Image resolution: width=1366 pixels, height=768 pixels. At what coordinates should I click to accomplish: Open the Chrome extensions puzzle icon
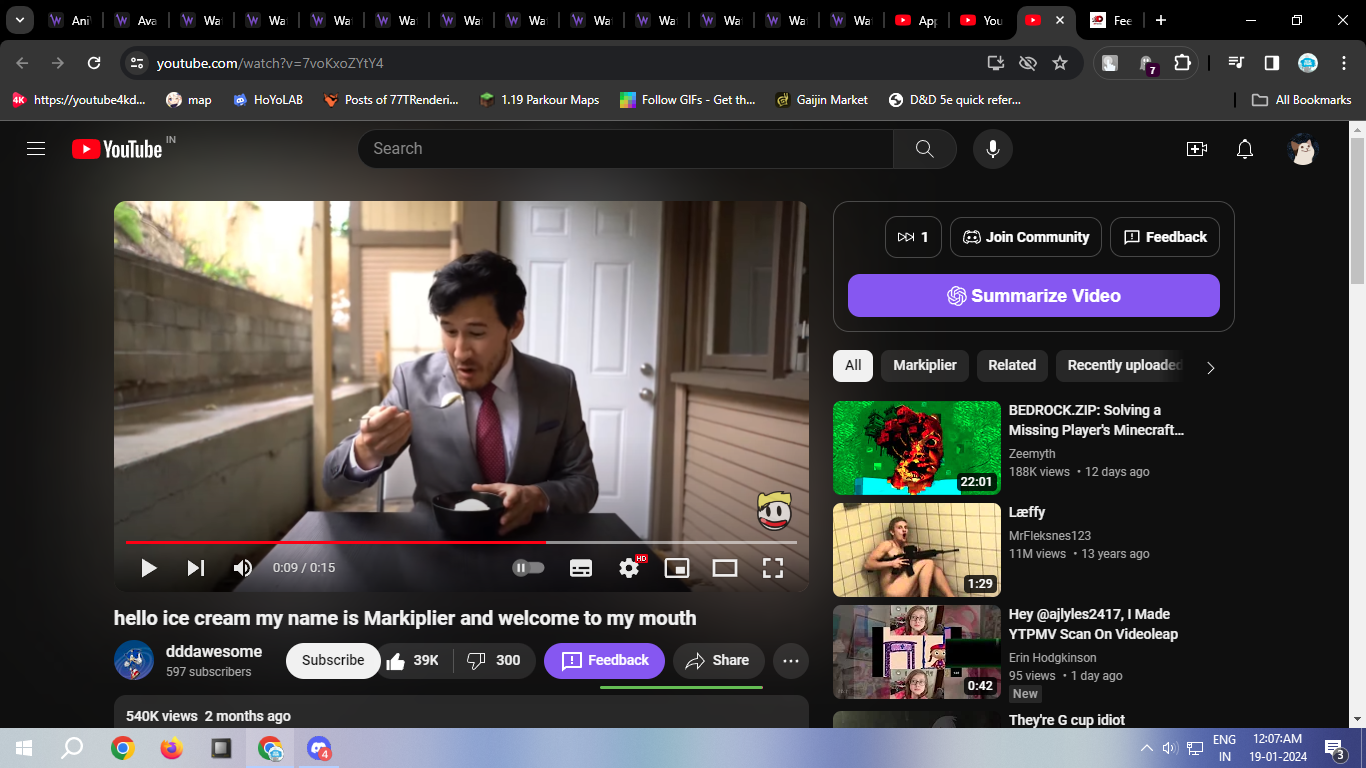coord(1182,63)
